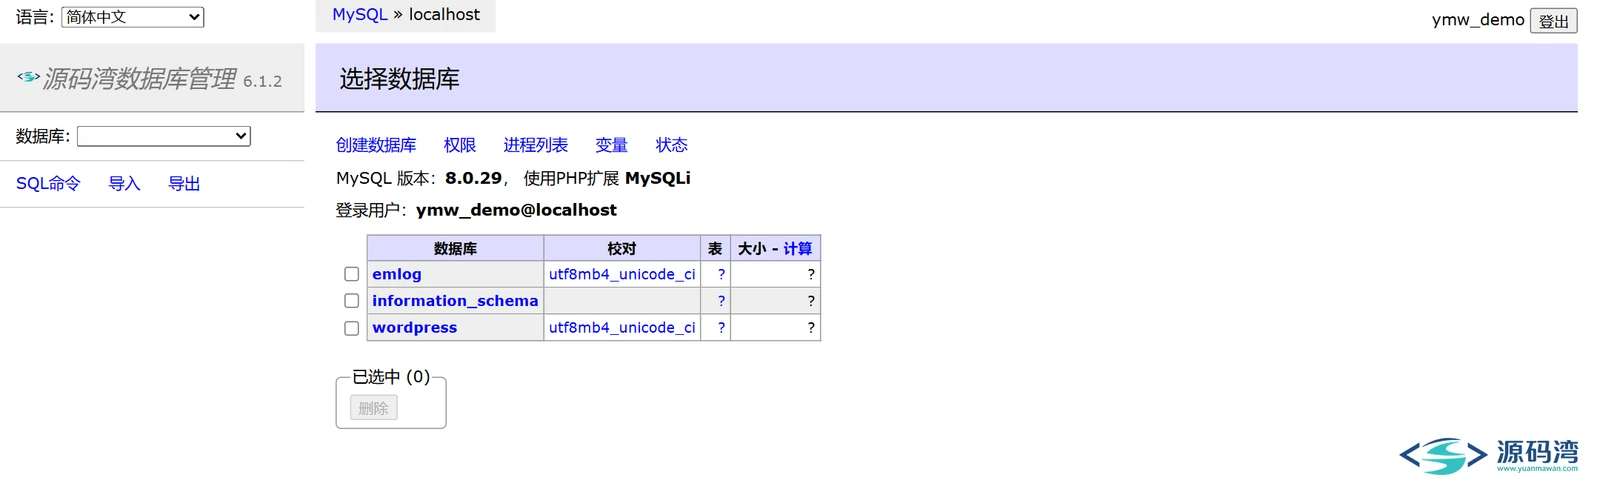Click the table count ? for emlog
1600x495 pixels.
click(721, 274)
